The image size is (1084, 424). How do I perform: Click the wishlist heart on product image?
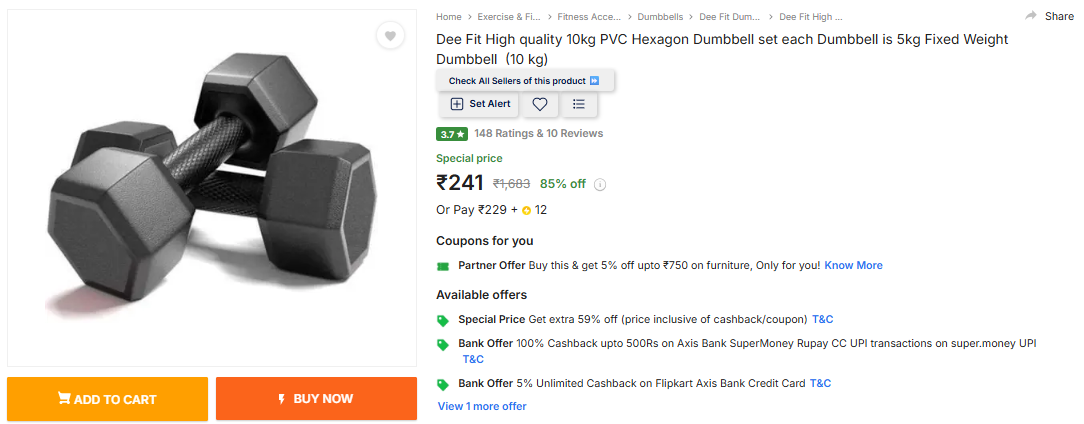pyautogui.click(x=390, y=36)
